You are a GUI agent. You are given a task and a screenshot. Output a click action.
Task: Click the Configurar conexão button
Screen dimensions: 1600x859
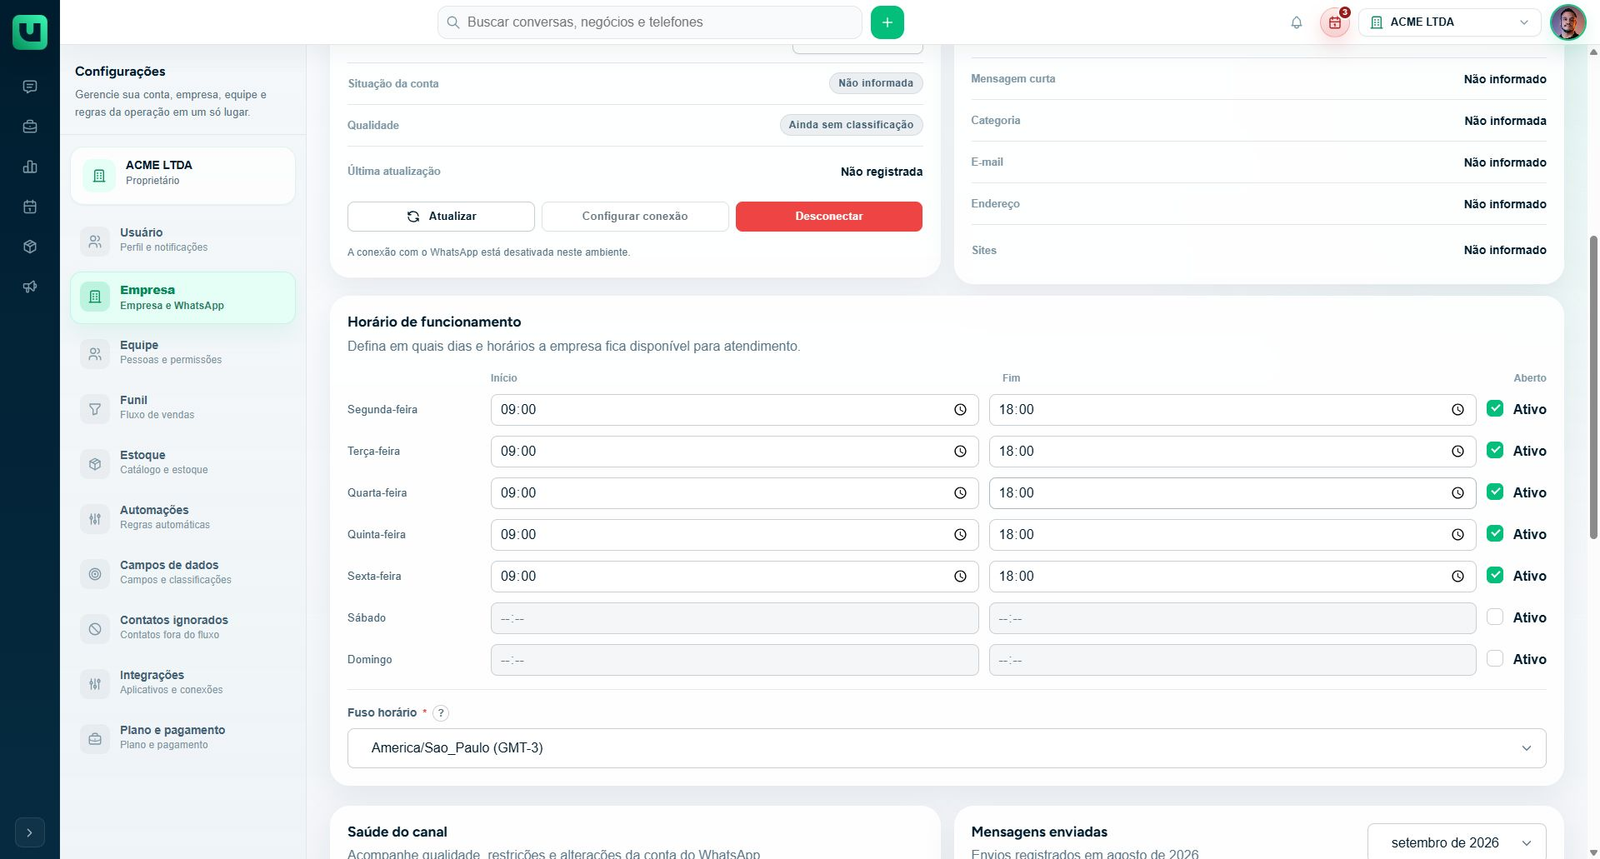[x=635, y=217]
